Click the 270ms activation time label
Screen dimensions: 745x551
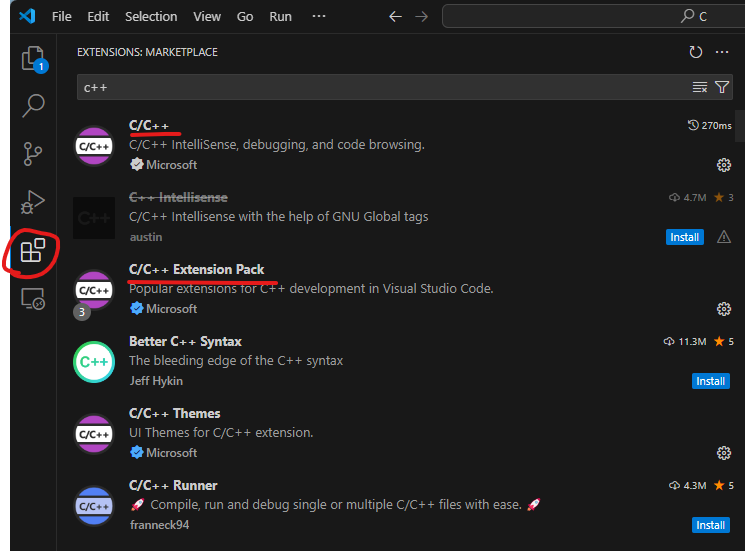tap(709, 125)
